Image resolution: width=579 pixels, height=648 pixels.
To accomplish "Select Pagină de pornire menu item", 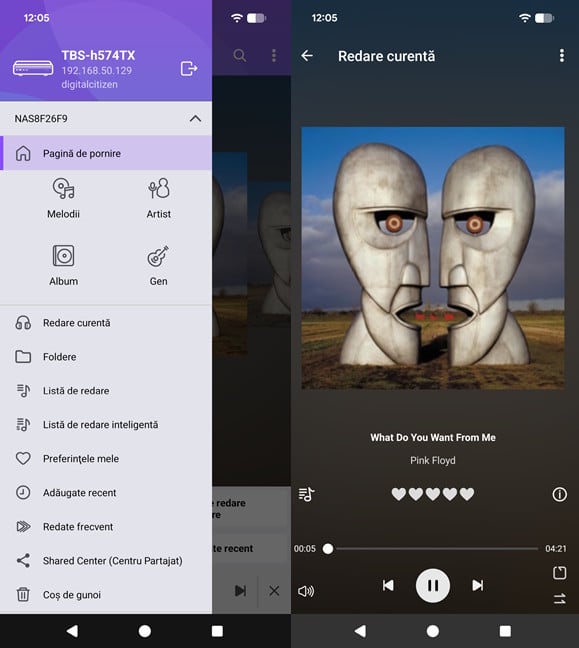I will (106, 153).
